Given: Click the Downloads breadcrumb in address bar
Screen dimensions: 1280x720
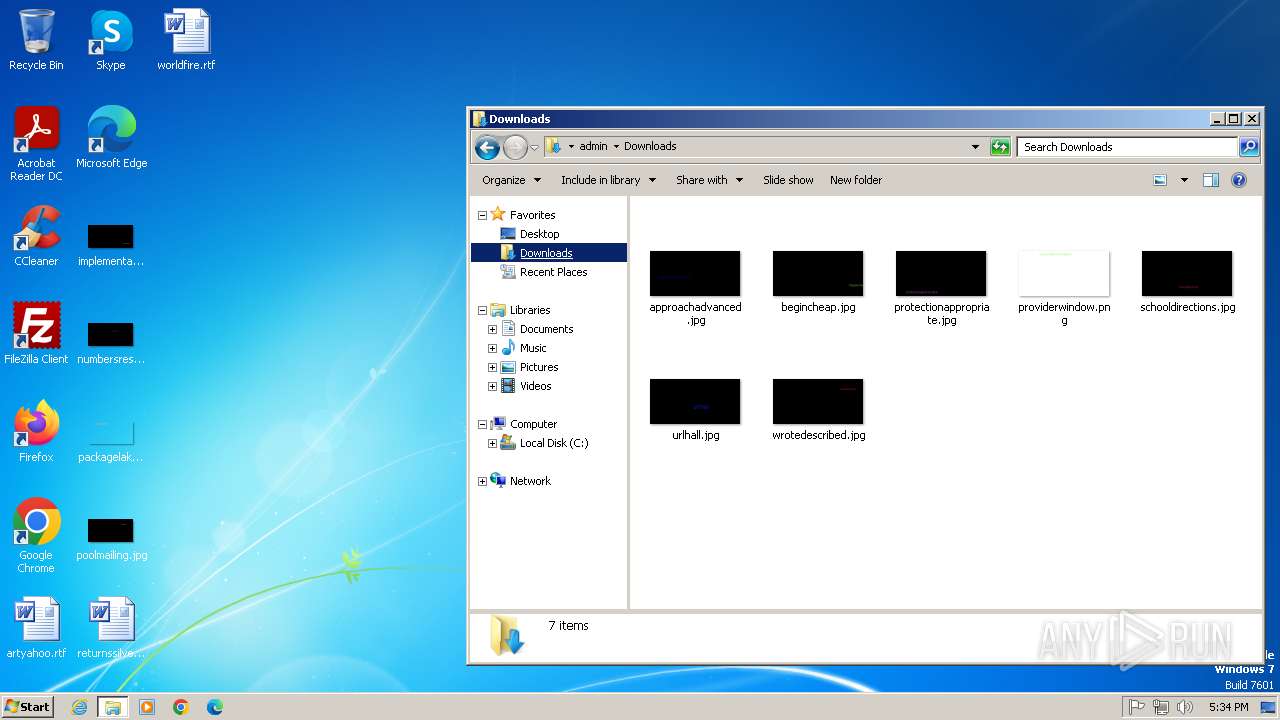Looking at the screenshot, I should click(x=650, y=146).
